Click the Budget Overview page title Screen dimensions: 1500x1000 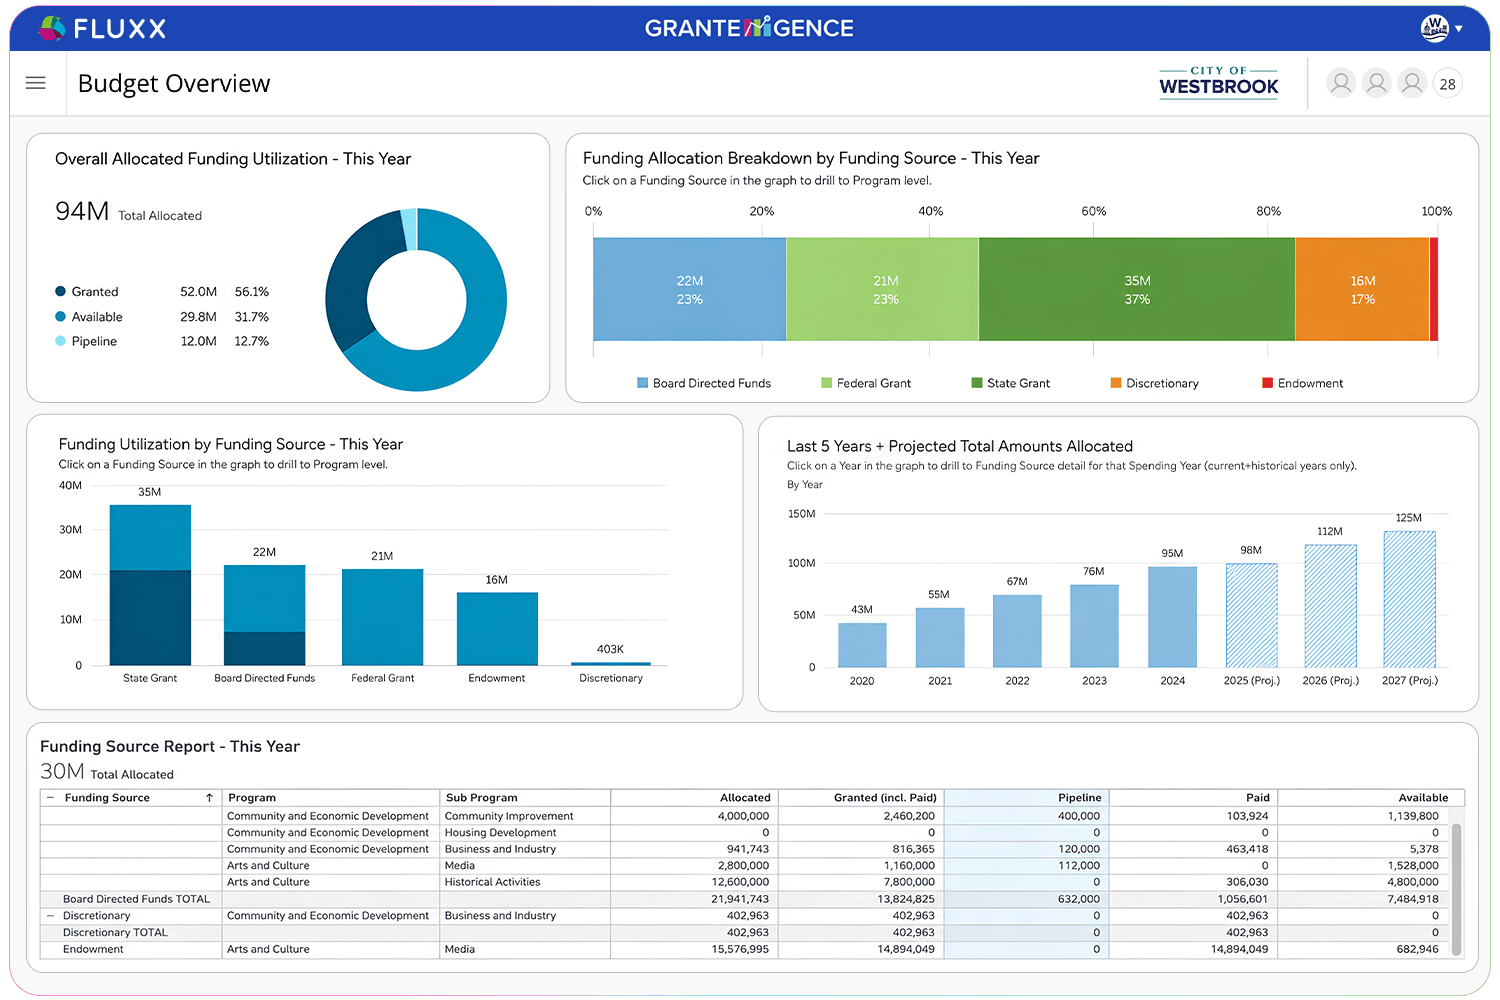click(174, 84)
